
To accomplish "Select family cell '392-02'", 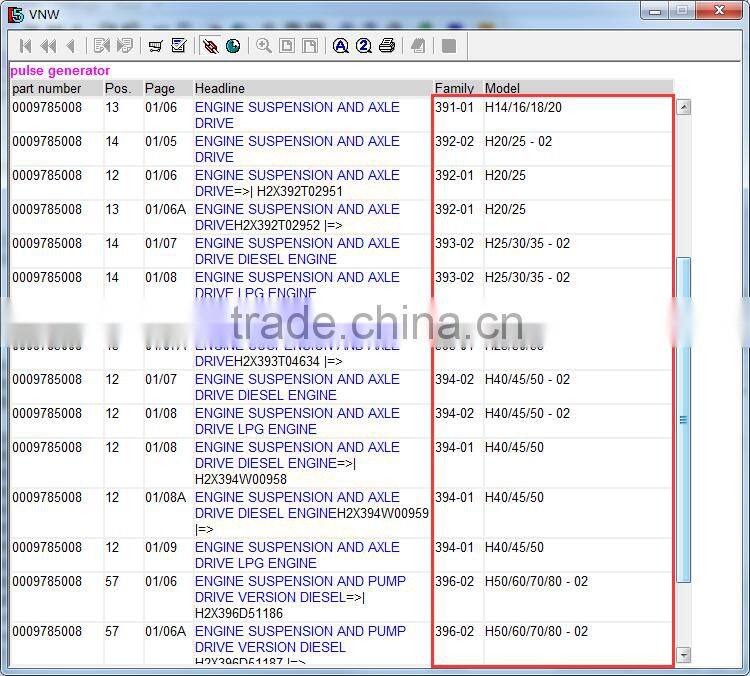I will 454,141.
